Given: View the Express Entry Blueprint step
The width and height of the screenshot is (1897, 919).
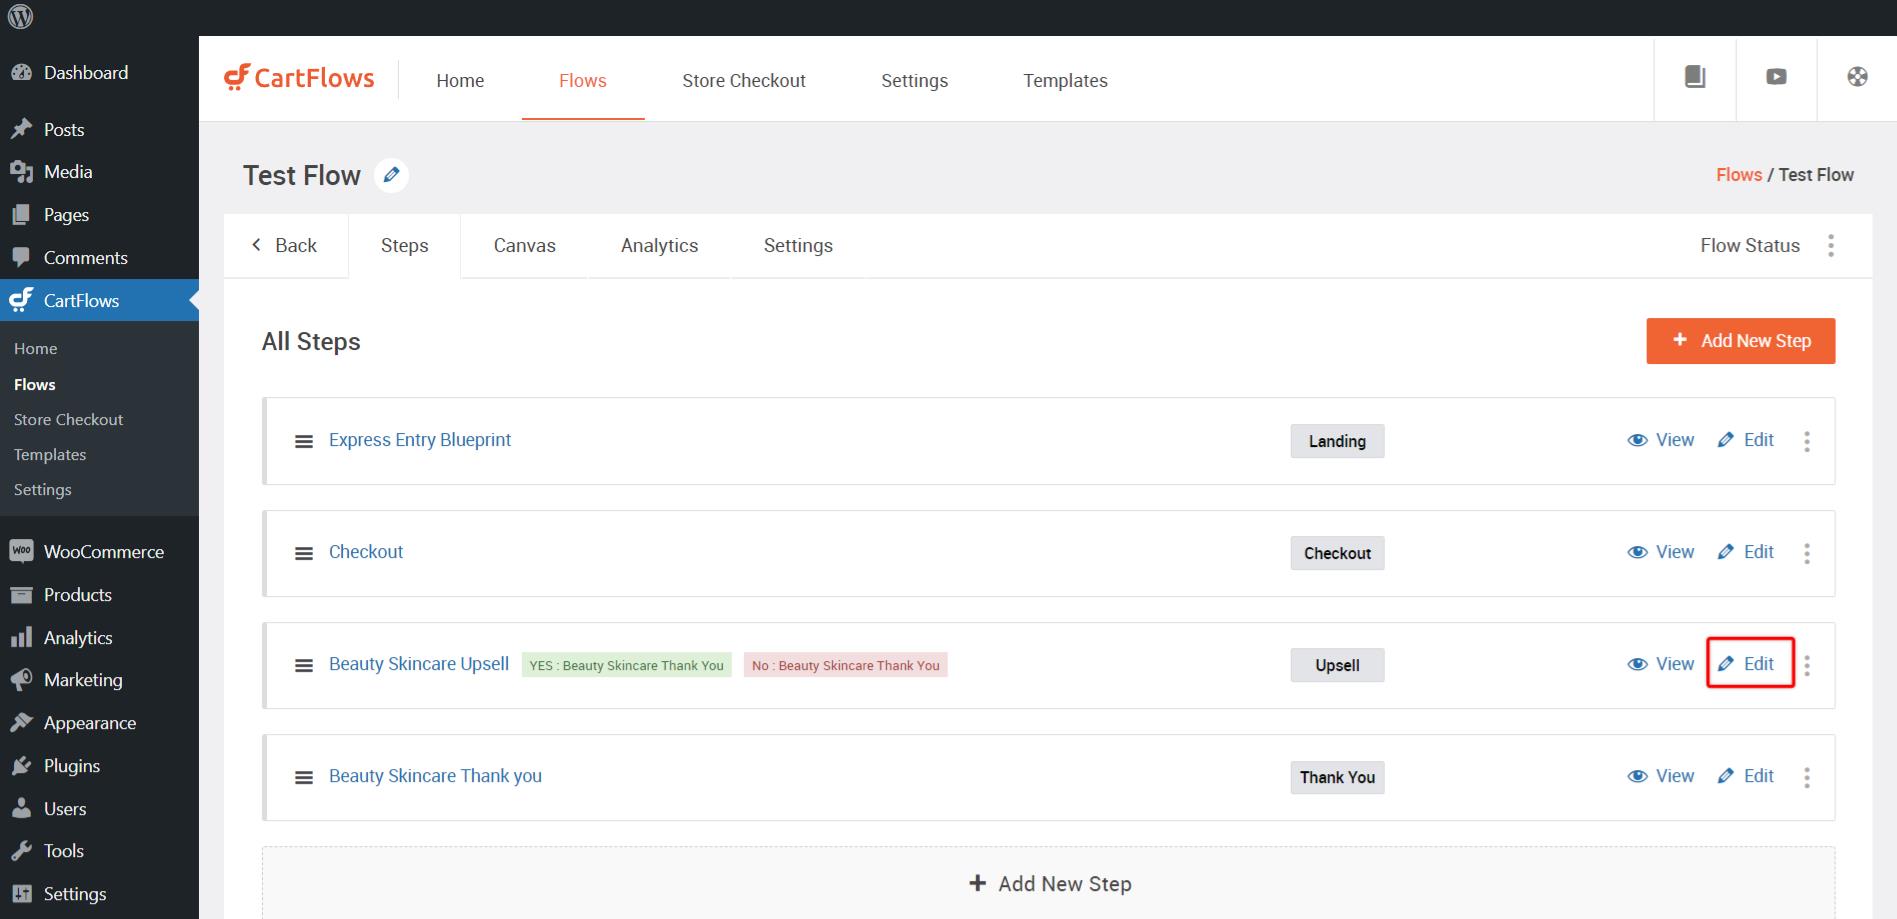Looking at the screenshot, I should click(x=1661, y=440).
